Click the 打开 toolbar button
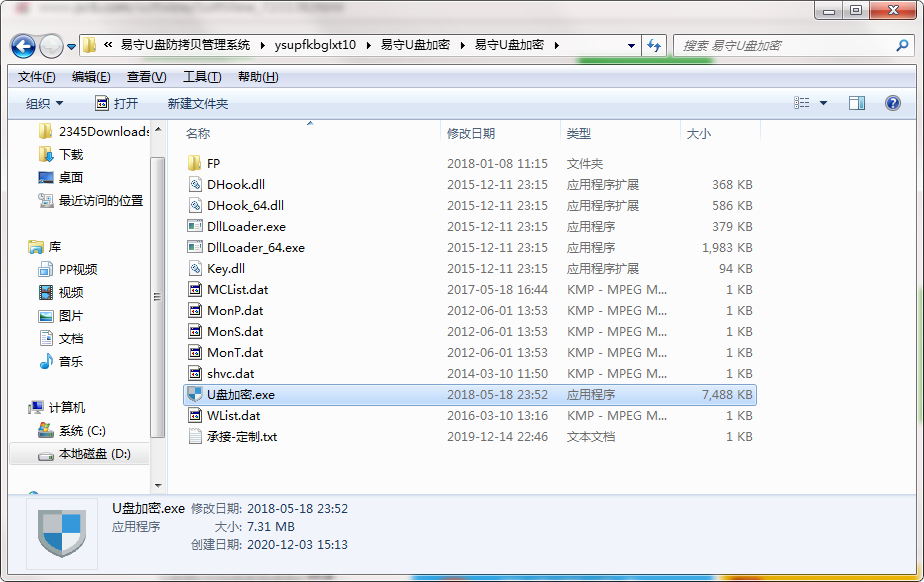Image resolution: width=924 pixels, height=582 pixels. (117, 104)
